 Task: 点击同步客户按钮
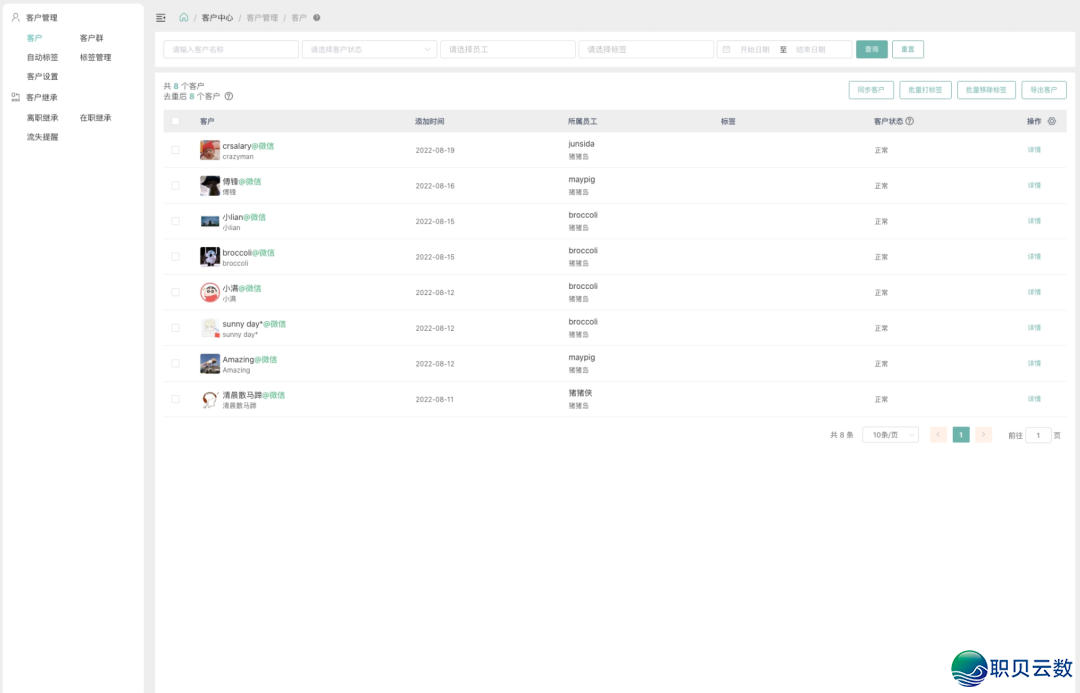coord(869,90)
